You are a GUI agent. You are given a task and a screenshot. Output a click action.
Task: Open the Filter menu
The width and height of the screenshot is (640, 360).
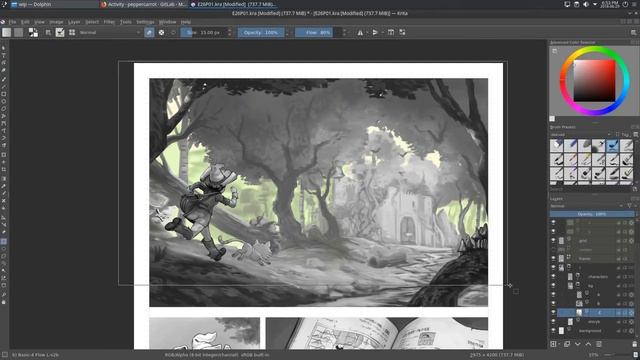point(109,22)
